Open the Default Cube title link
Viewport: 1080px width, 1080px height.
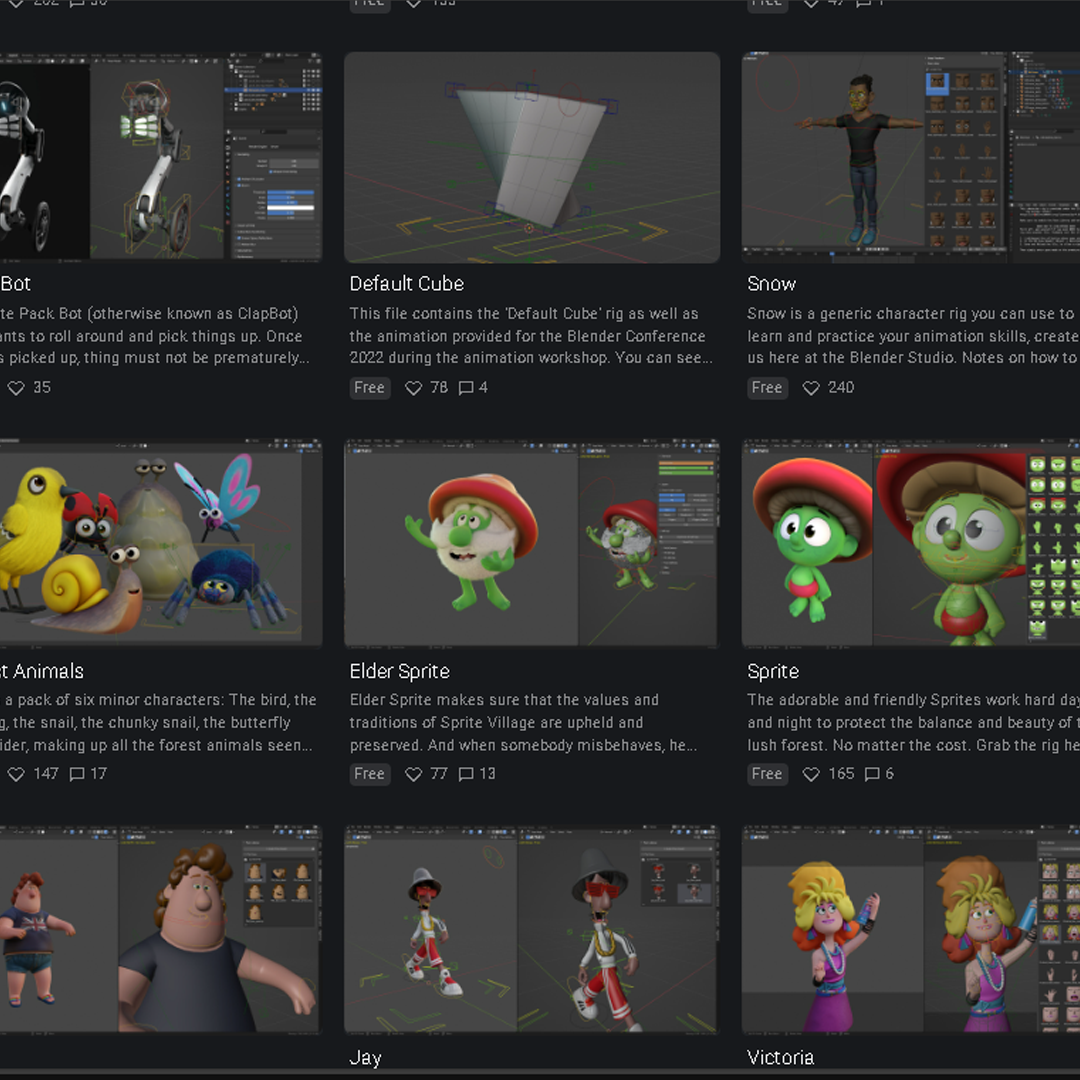[x=406, y=284]
